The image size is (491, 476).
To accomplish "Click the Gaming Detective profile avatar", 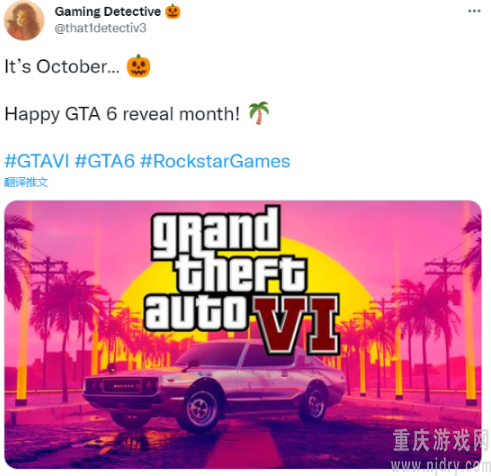I will pos(24,20).
